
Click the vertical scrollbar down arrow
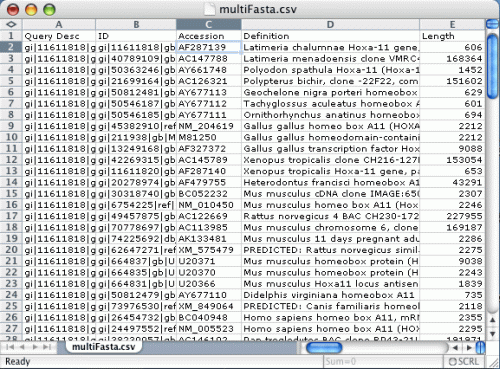(x=492, y=334)
